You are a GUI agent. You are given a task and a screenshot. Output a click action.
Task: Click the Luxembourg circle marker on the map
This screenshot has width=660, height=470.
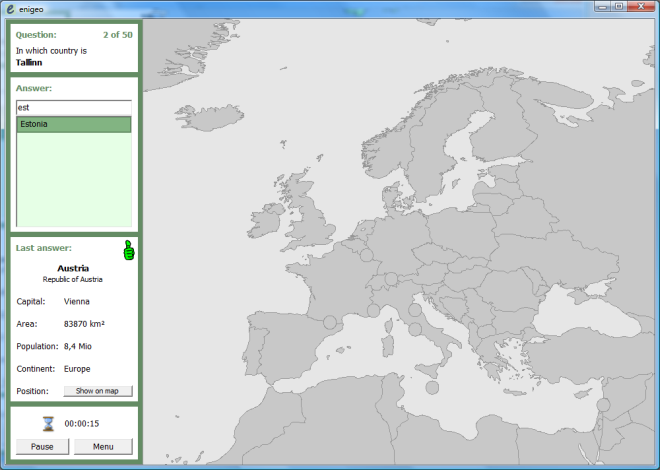click(367, 257)
